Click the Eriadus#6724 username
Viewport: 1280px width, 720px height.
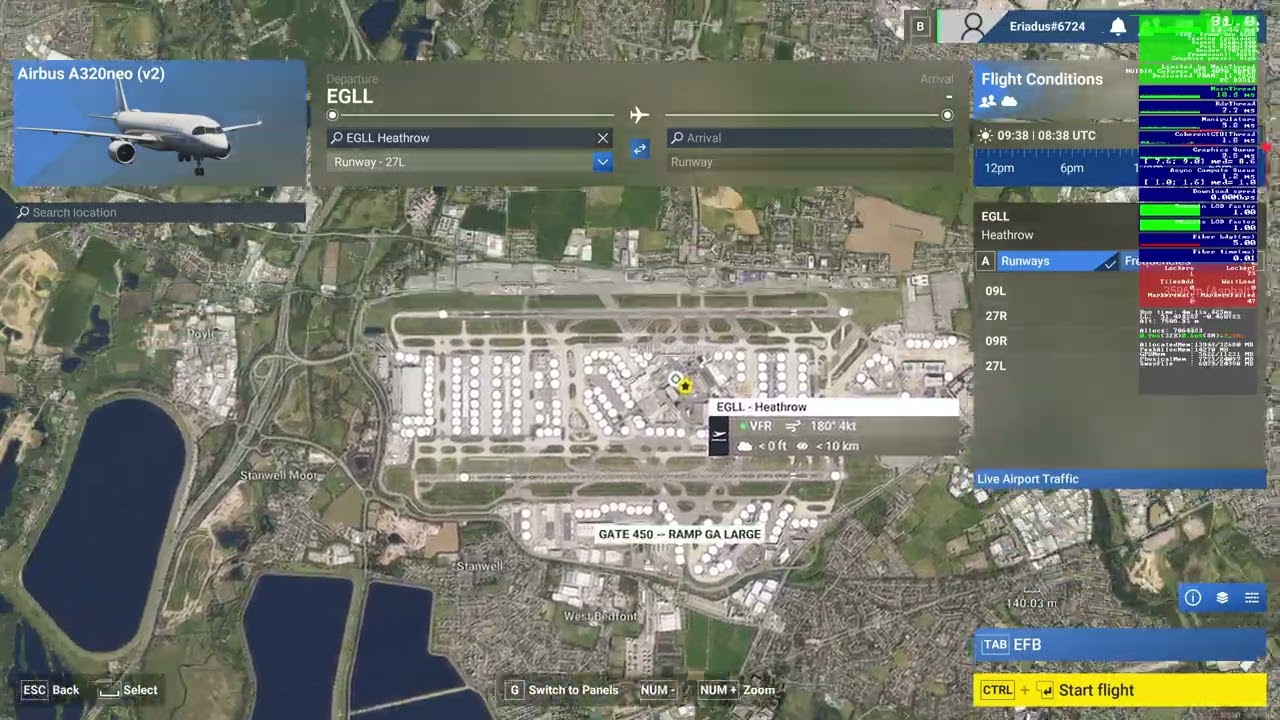1047,27
